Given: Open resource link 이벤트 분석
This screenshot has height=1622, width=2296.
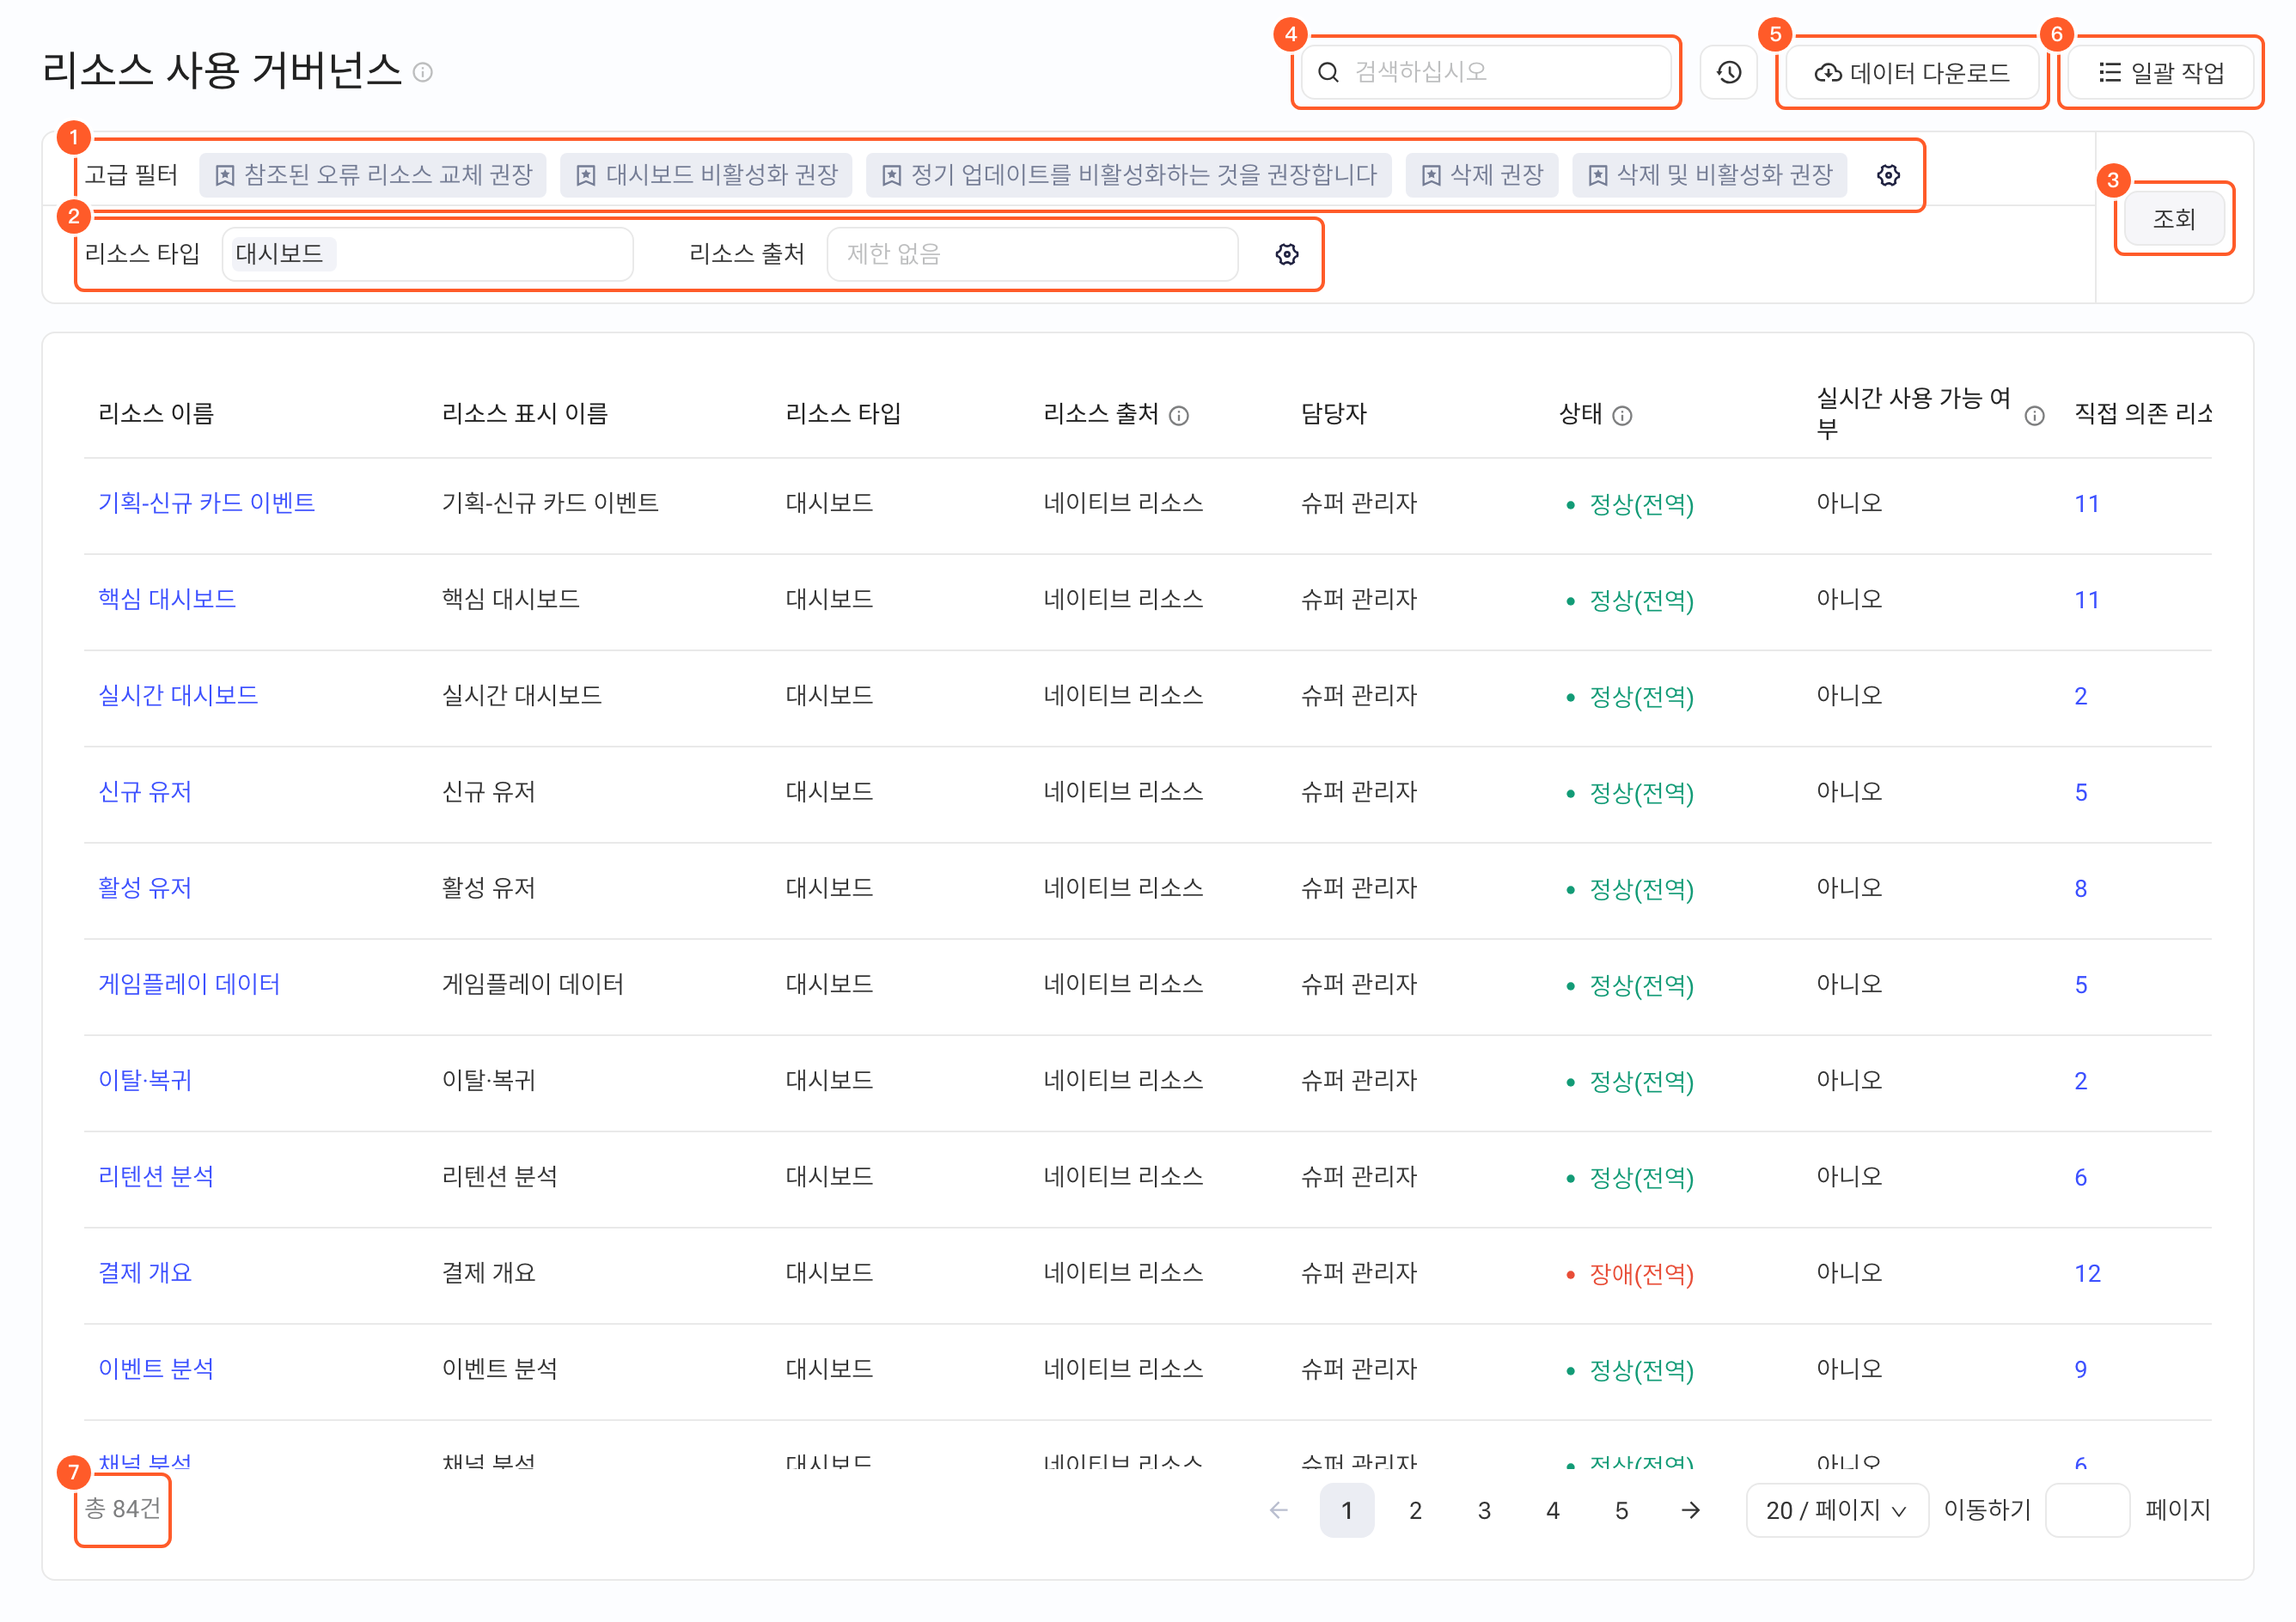Looking at the screenshot, I should (156, 1368).
